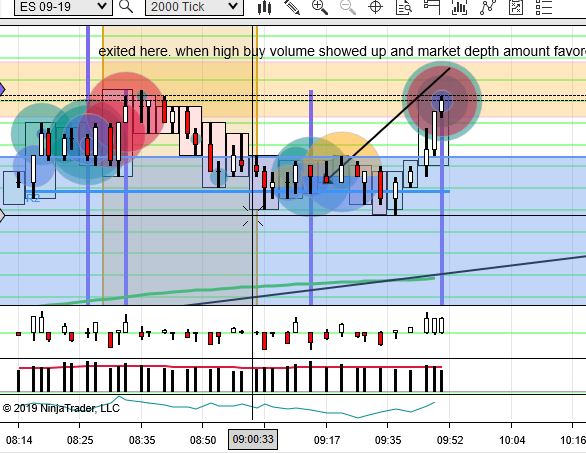Click the exited here annotation text
Viewport: 586px width, 453px height.
tap(342, 51)
